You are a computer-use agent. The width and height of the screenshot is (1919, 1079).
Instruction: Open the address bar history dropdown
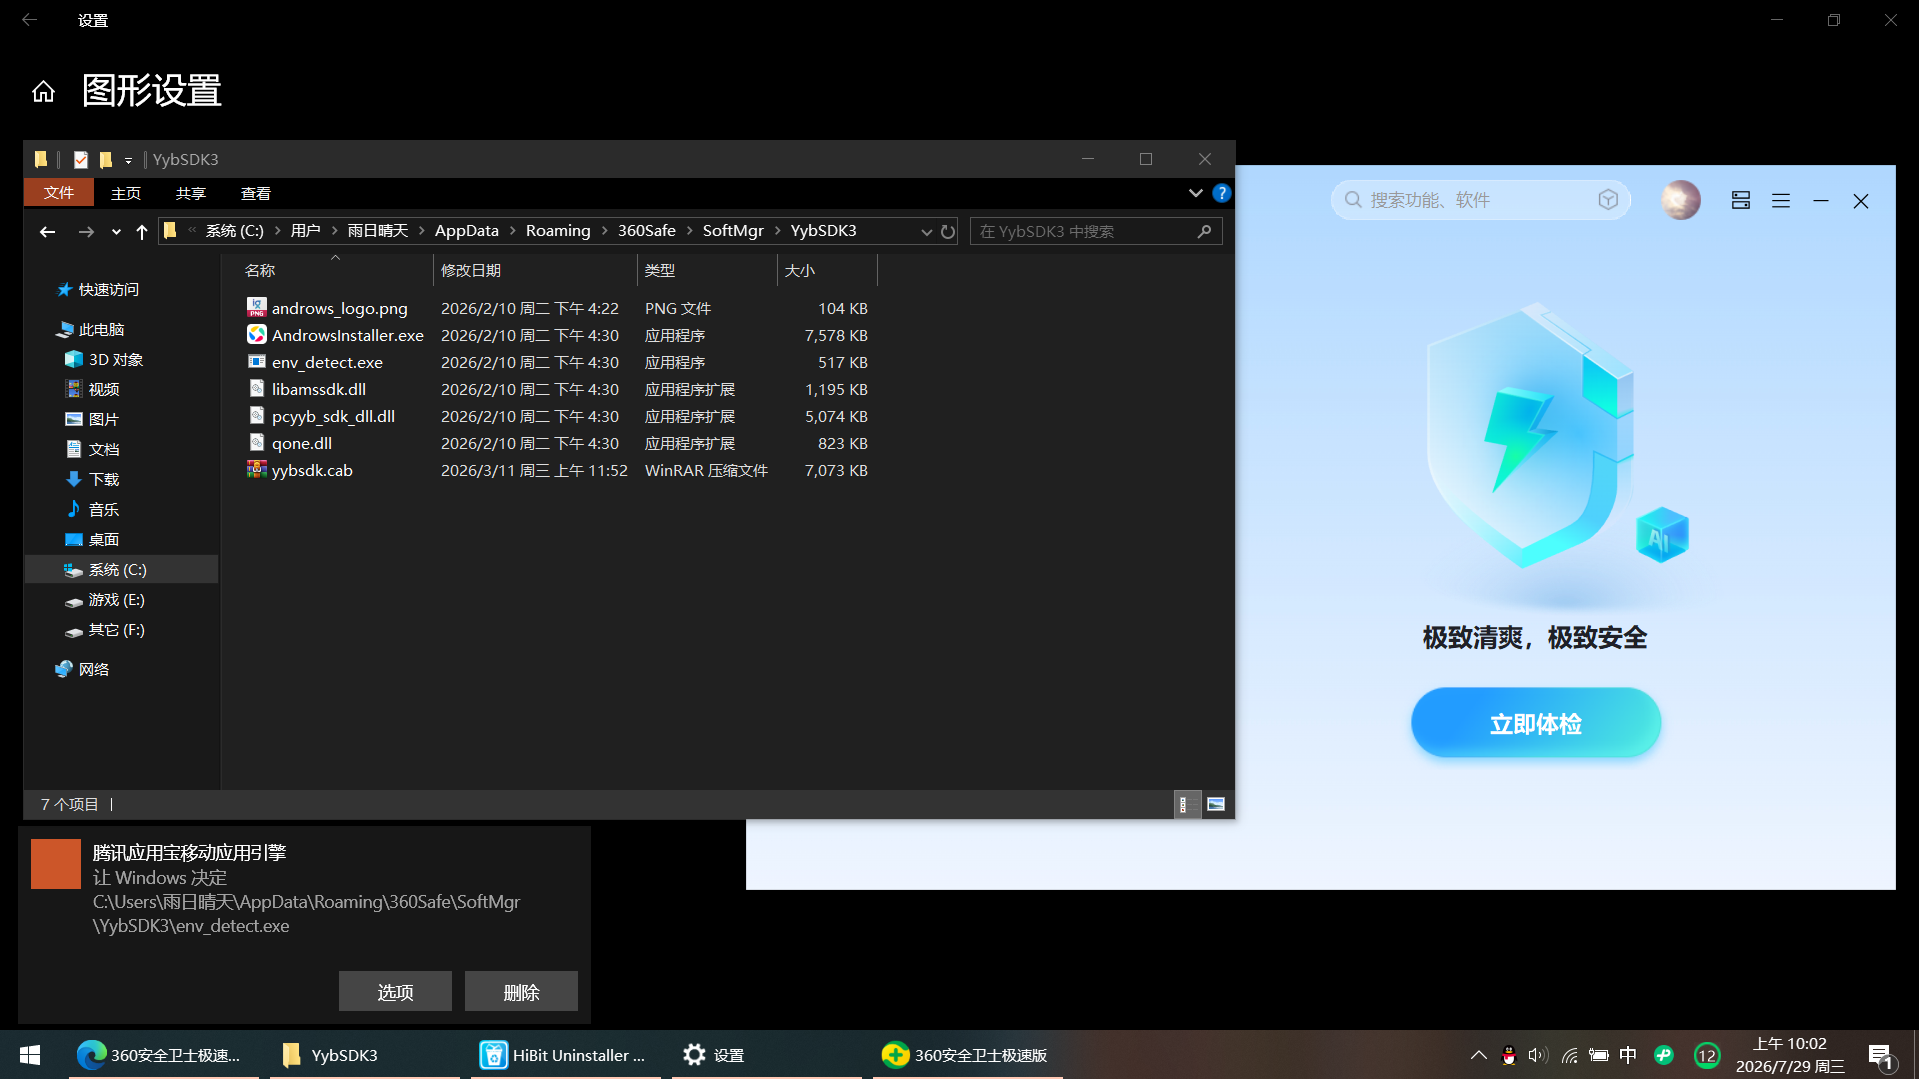pos(926,231)
